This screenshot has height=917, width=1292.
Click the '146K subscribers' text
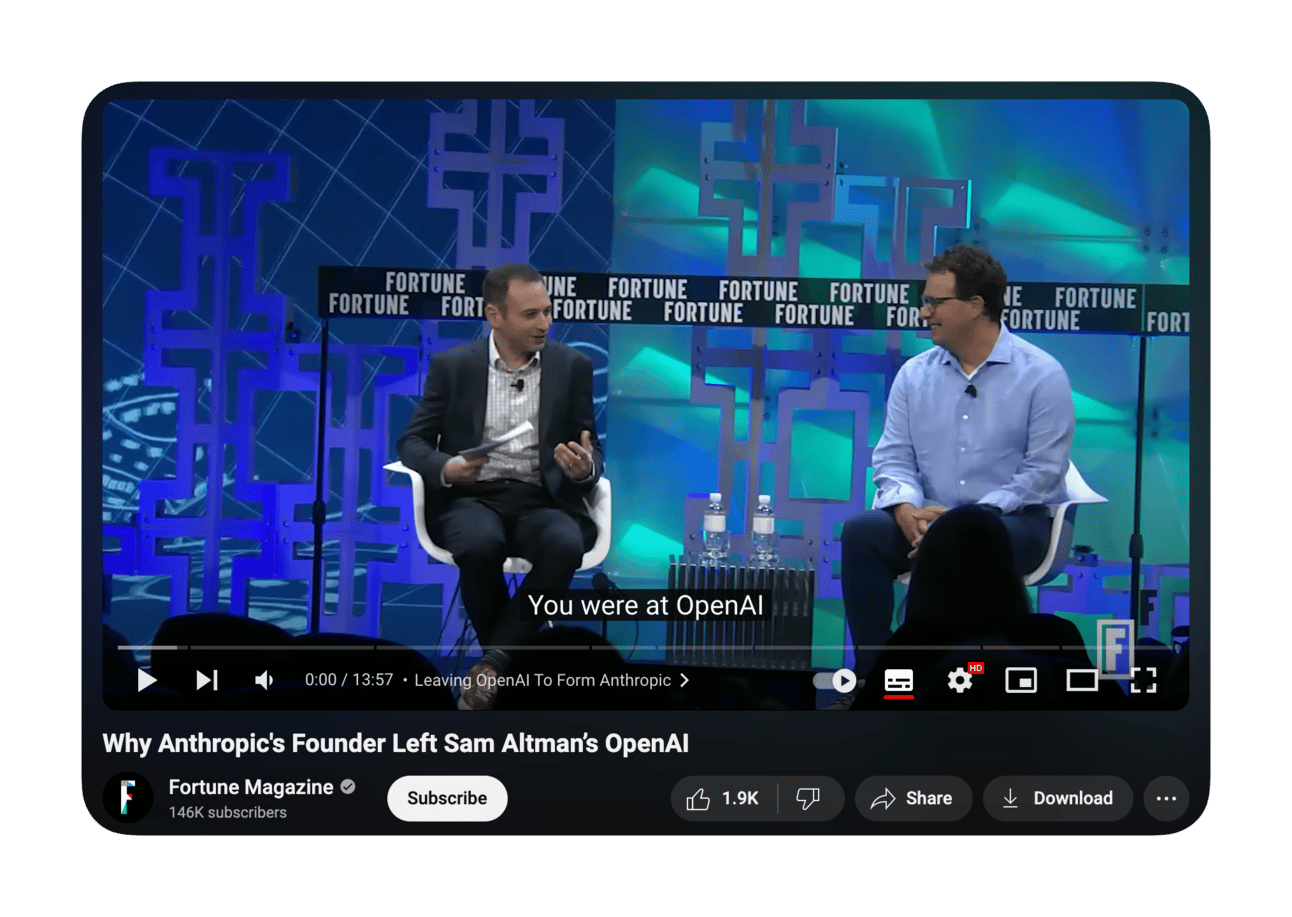point(228,812)
